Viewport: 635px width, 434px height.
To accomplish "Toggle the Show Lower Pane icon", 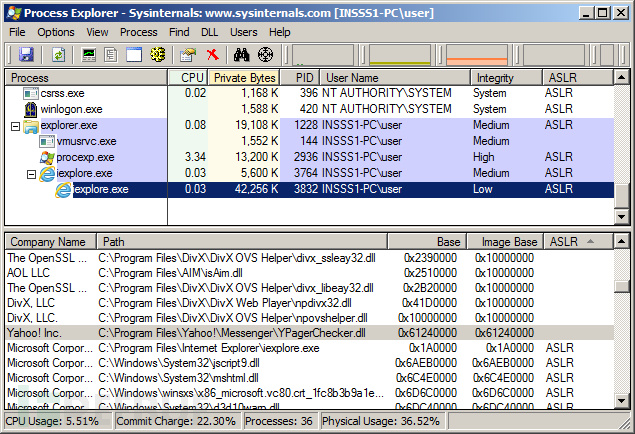I will (x=134, y=55).
